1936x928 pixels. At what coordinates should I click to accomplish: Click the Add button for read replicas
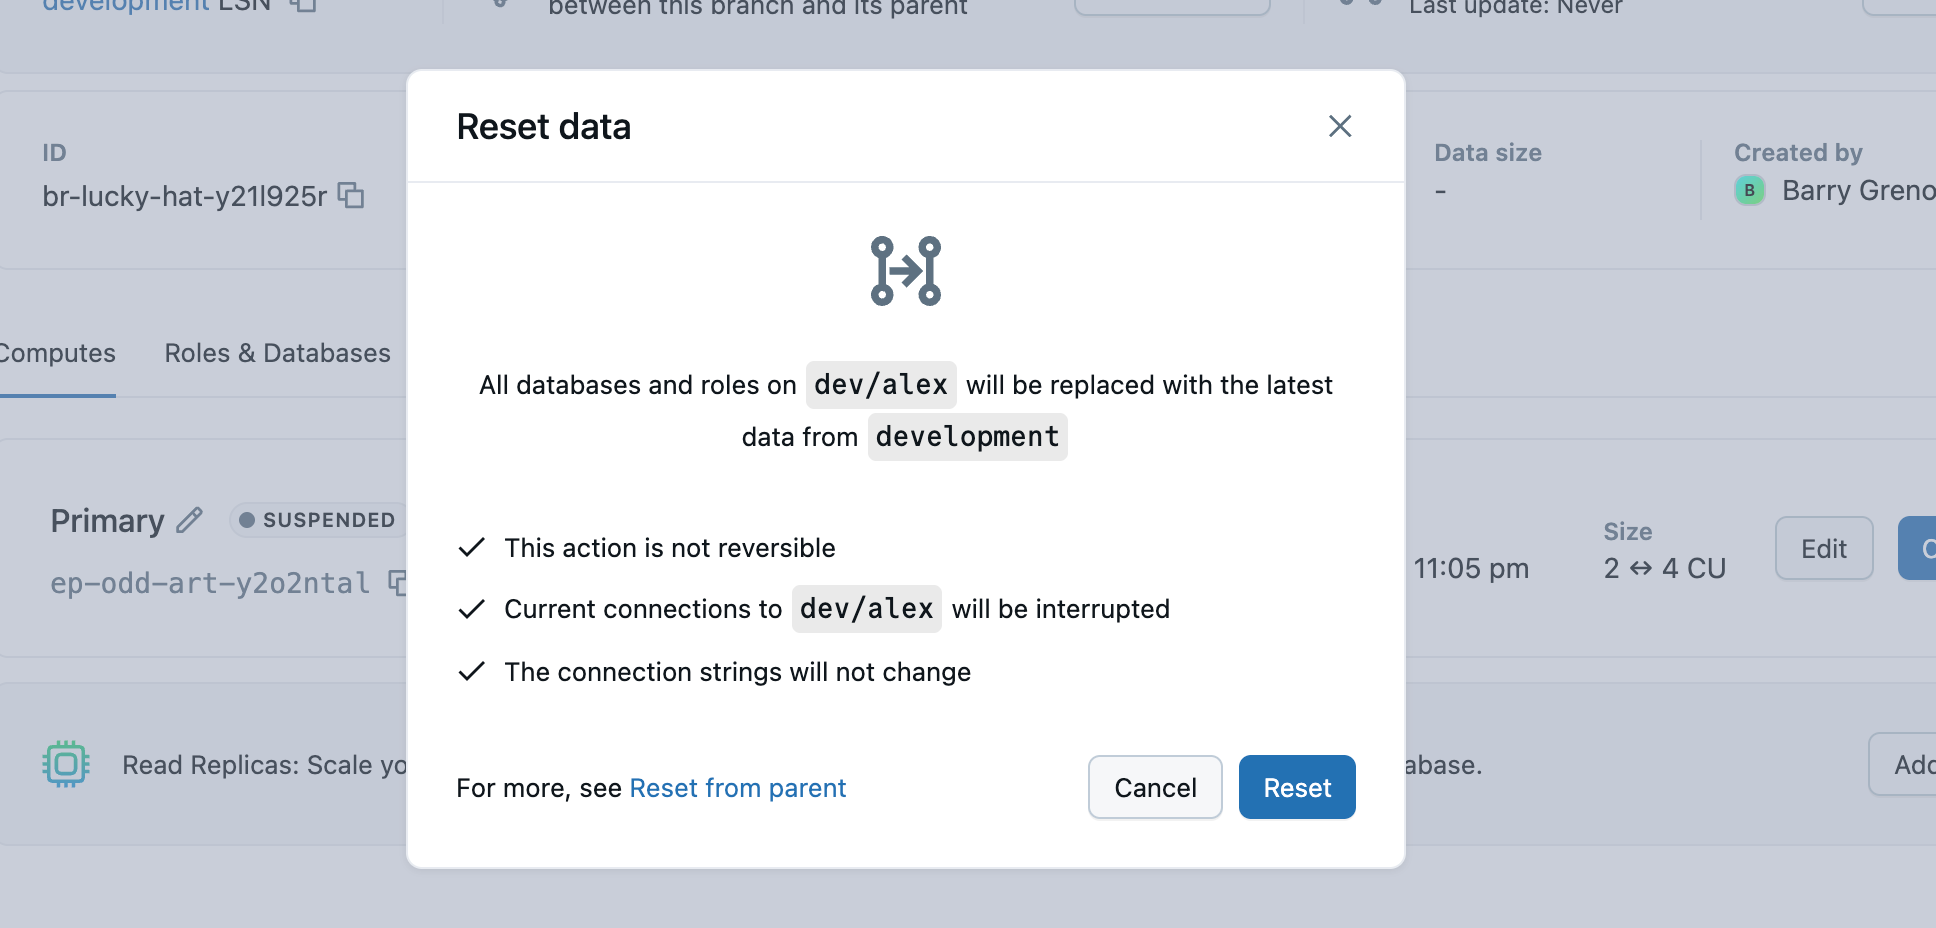[x=1915, y=764]
